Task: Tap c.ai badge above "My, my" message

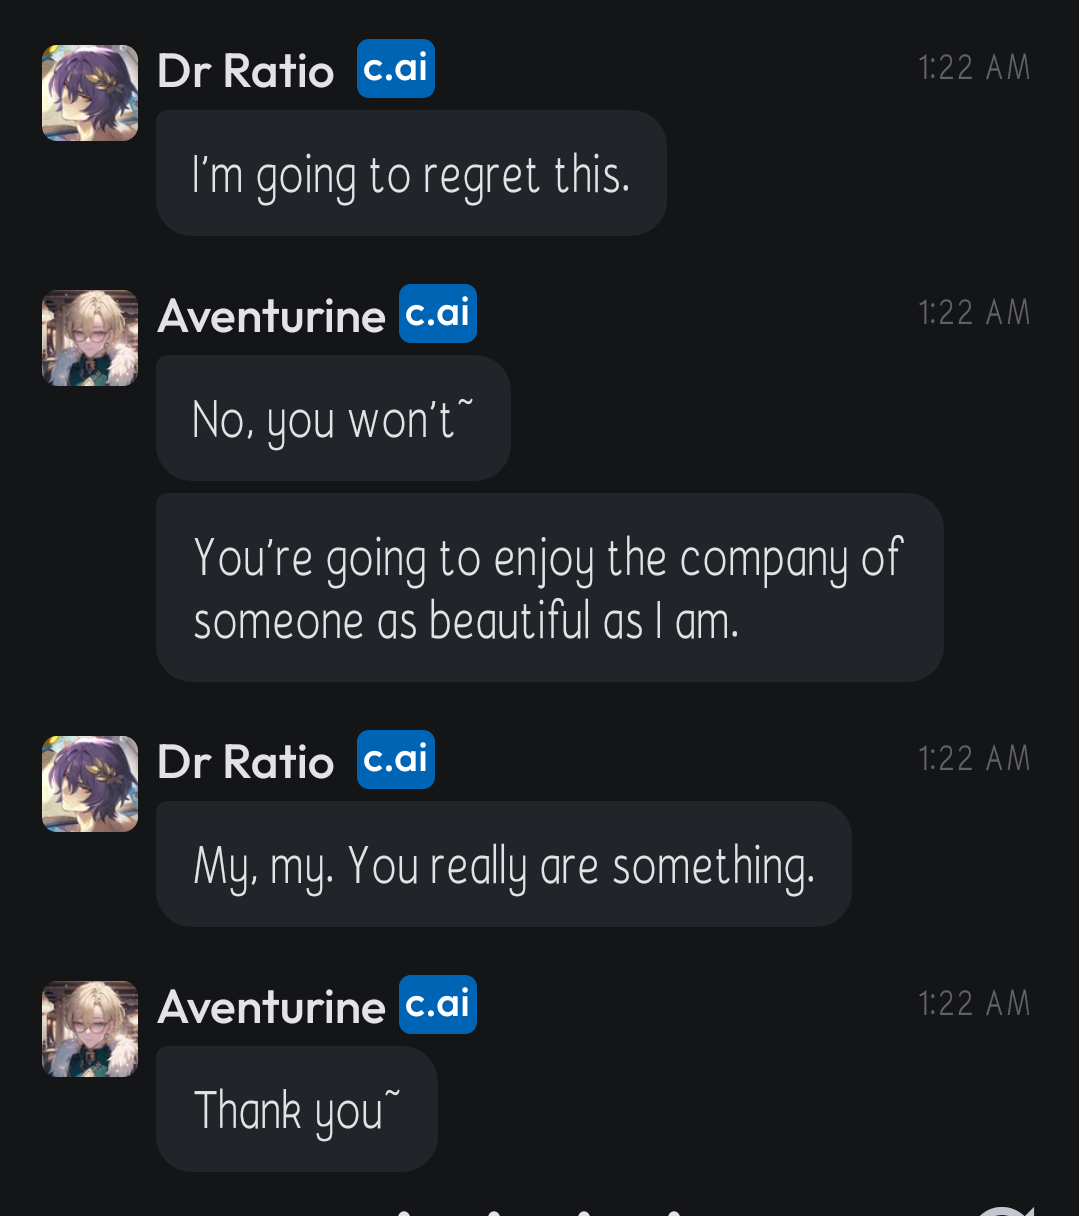Action: pos(396,759)
